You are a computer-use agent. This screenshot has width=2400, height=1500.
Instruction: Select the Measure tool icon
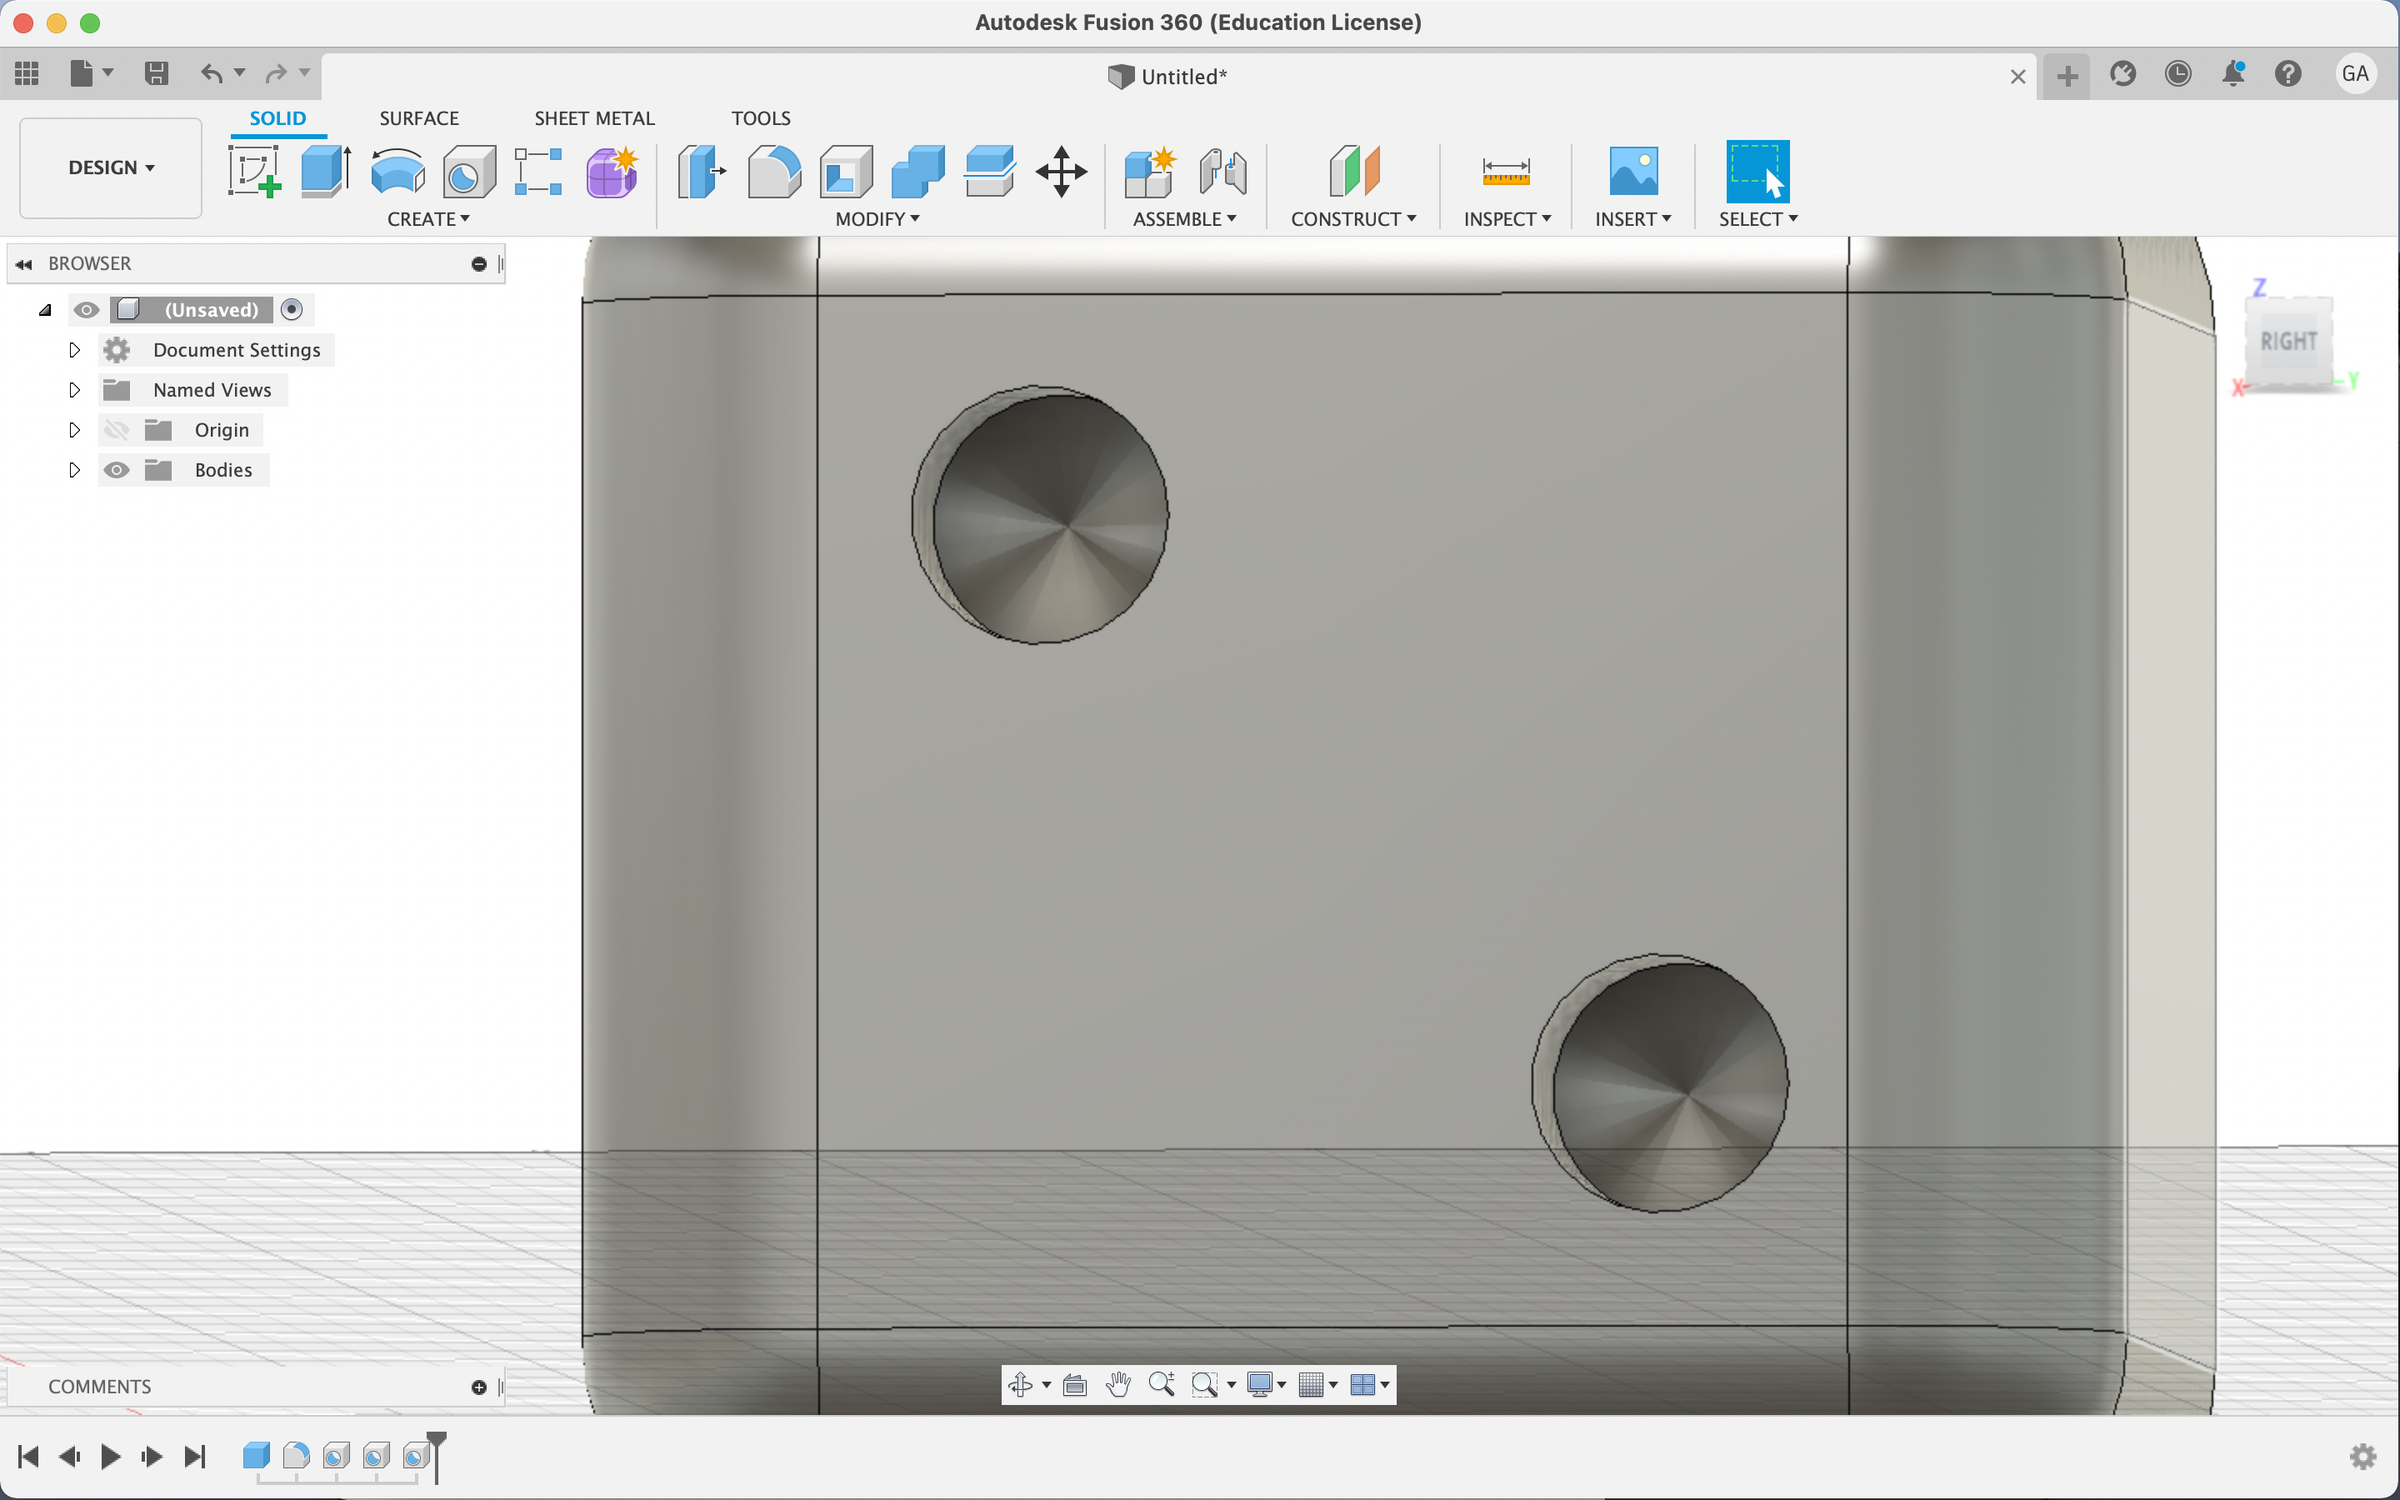coord(1506,170)
